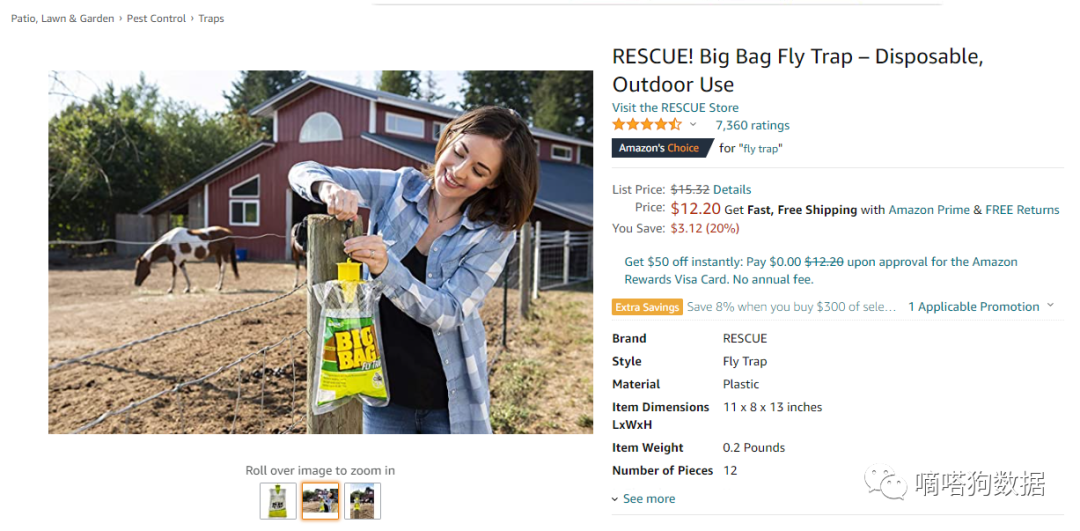1080x531 pixels.
Task: Open the star rating breakdown chevron
Action: pos(693,125)
